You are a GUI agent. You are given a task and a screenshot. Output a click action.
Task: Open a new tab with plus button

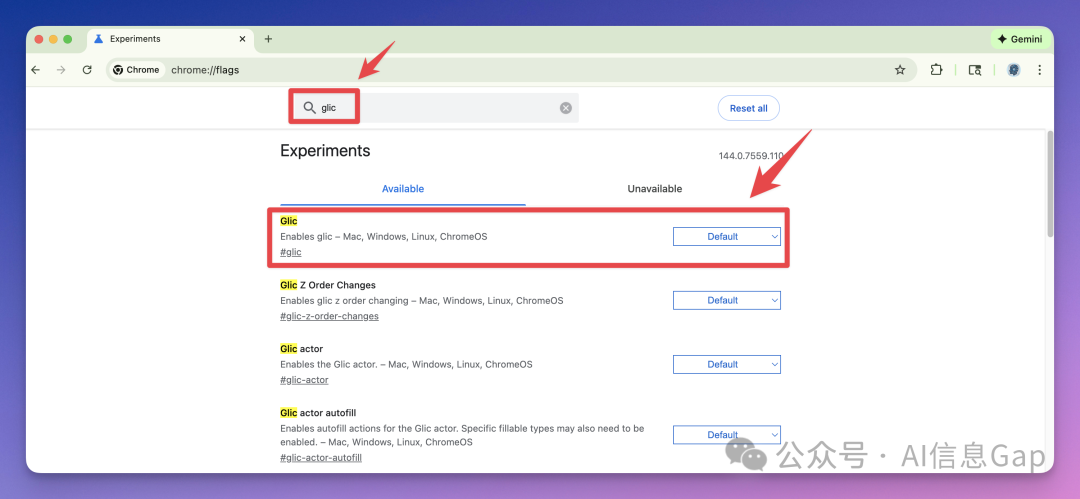click(x=268, y=39)
